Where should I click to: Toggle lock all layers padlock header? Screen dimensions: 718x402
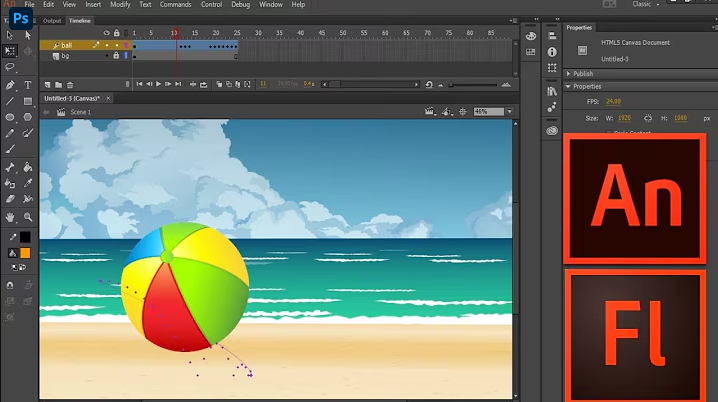tap(117, 33)
